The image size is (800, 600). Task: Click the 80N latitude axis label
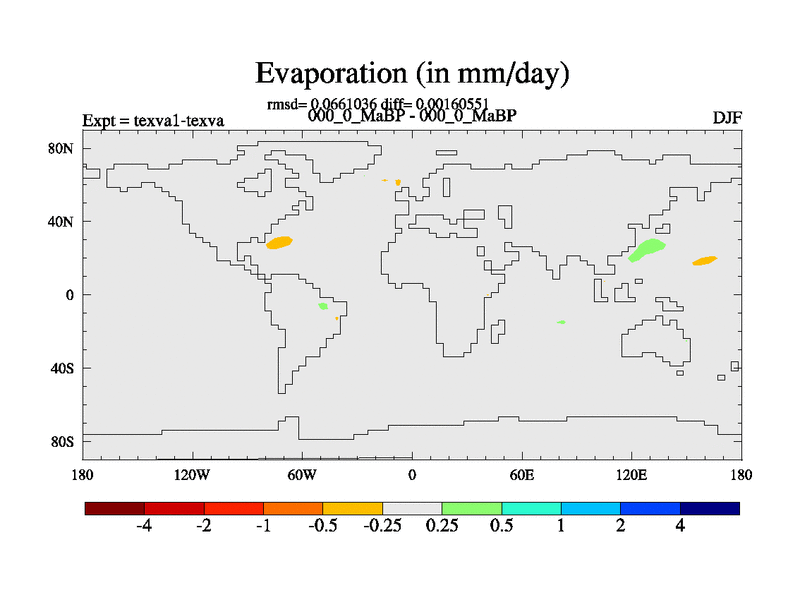(62, 148)
